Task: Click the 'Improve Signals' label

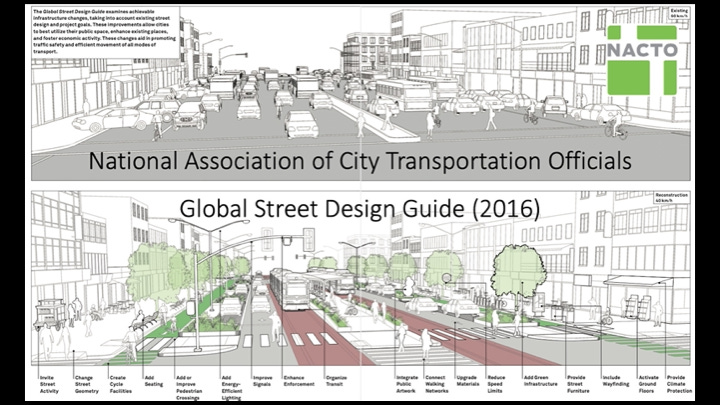Action: [263, 381]
